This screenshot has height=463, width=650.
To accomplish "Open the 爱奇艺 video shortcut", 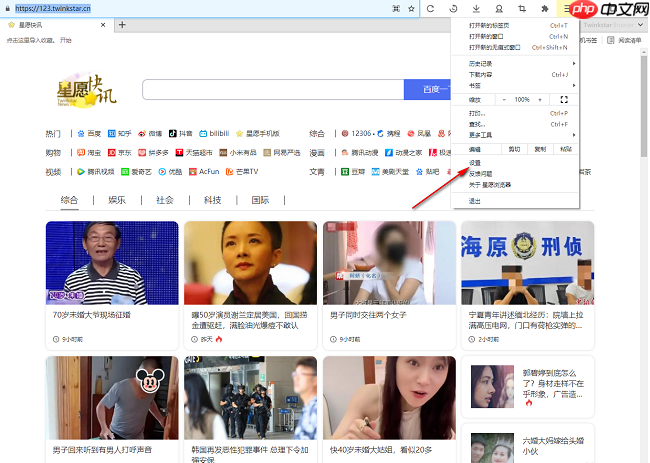I will pos(136,172).
